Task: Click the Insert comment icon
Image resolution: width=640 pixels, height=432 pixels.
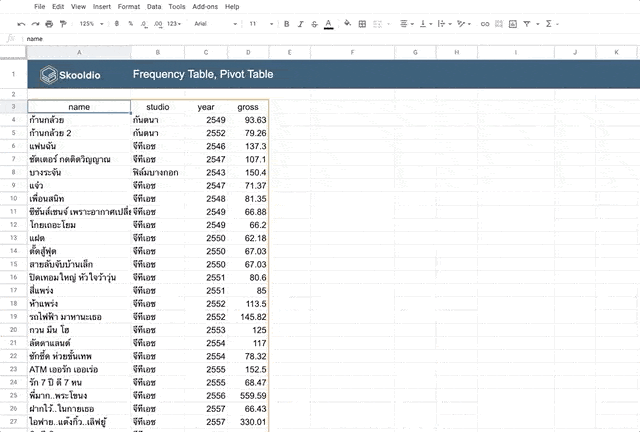Action: 499,24
